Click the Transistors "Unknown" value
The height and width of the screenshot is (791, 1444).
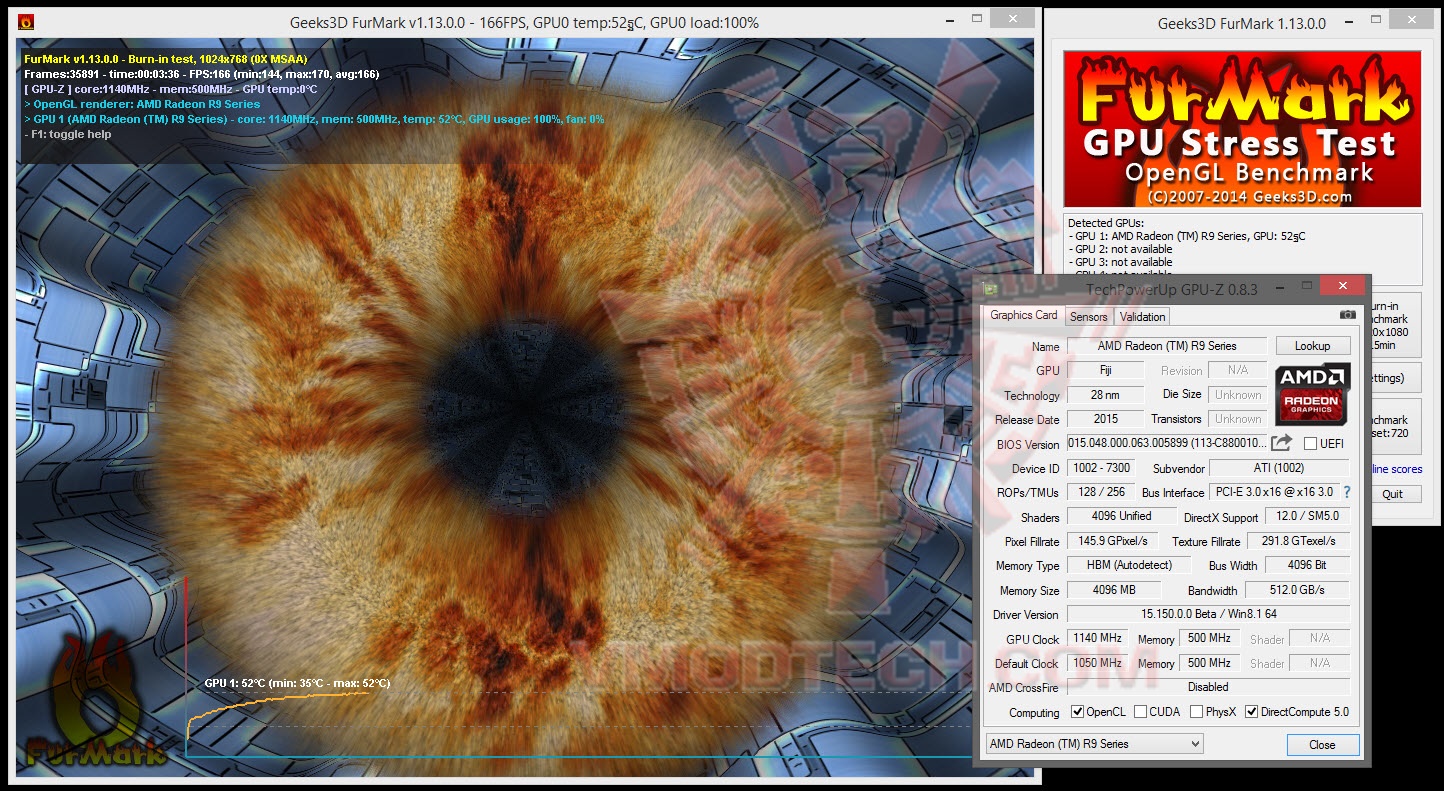1238,419
